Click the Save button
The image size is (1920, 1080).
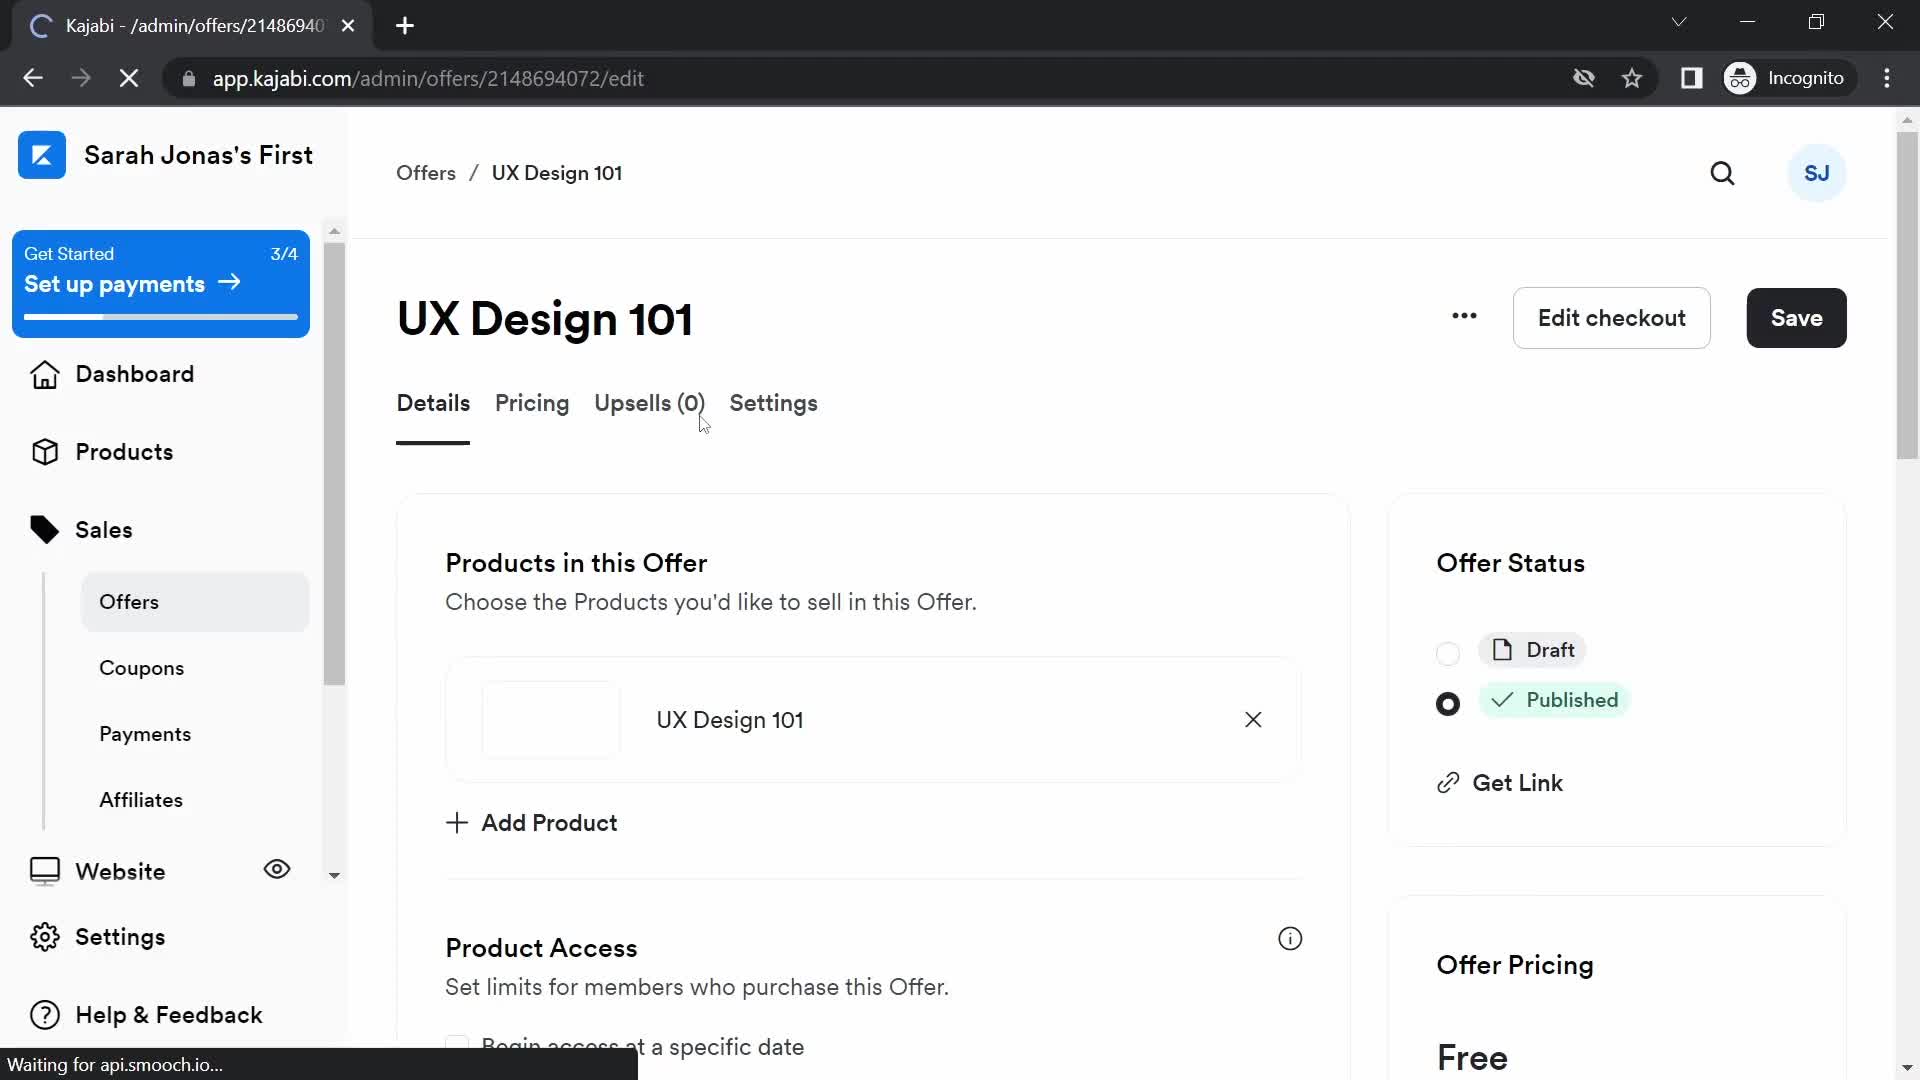[x=1796, y=318]
